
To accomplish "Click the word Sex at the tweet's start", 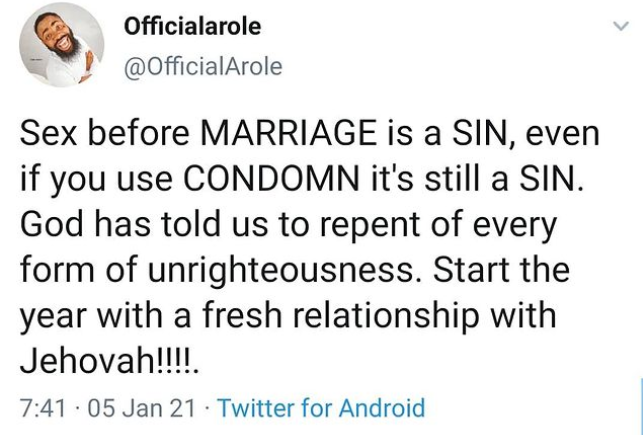I will click(x=48, y=134).
